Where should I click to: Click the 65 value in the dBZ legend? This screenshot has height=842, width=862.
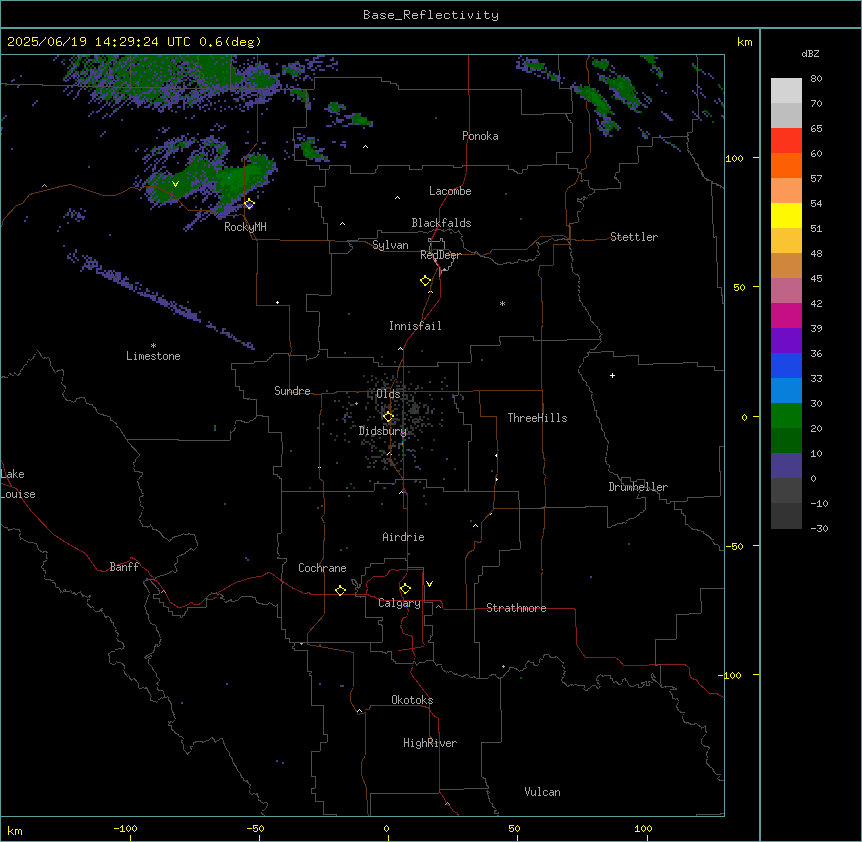(816, 129)
